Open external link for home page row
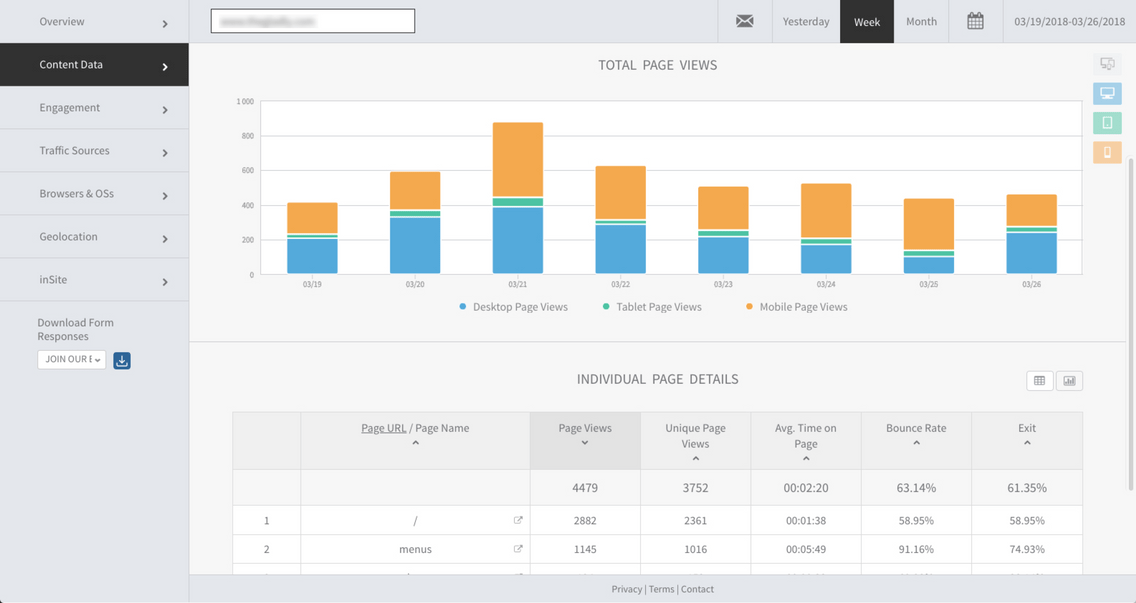1136x603 pixels. [518, 521]
